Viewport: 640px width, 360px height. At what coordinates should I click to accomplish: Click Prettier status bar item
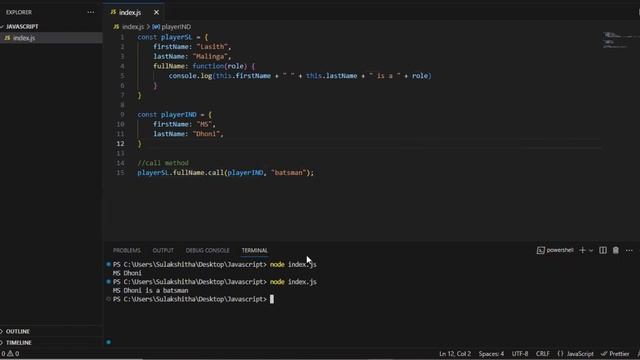(x=616, y=354)
